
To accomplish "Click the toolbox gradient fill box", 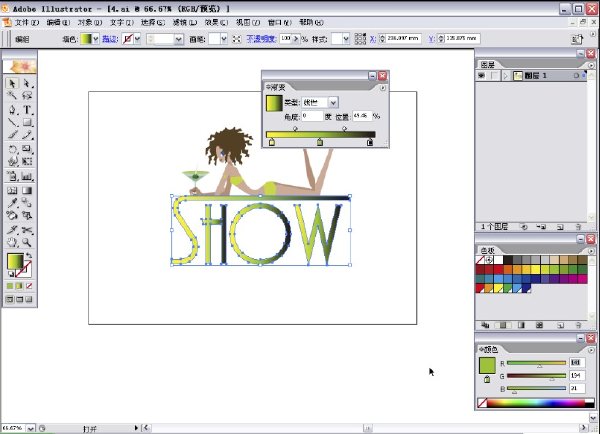I will [x=15, y=261].
